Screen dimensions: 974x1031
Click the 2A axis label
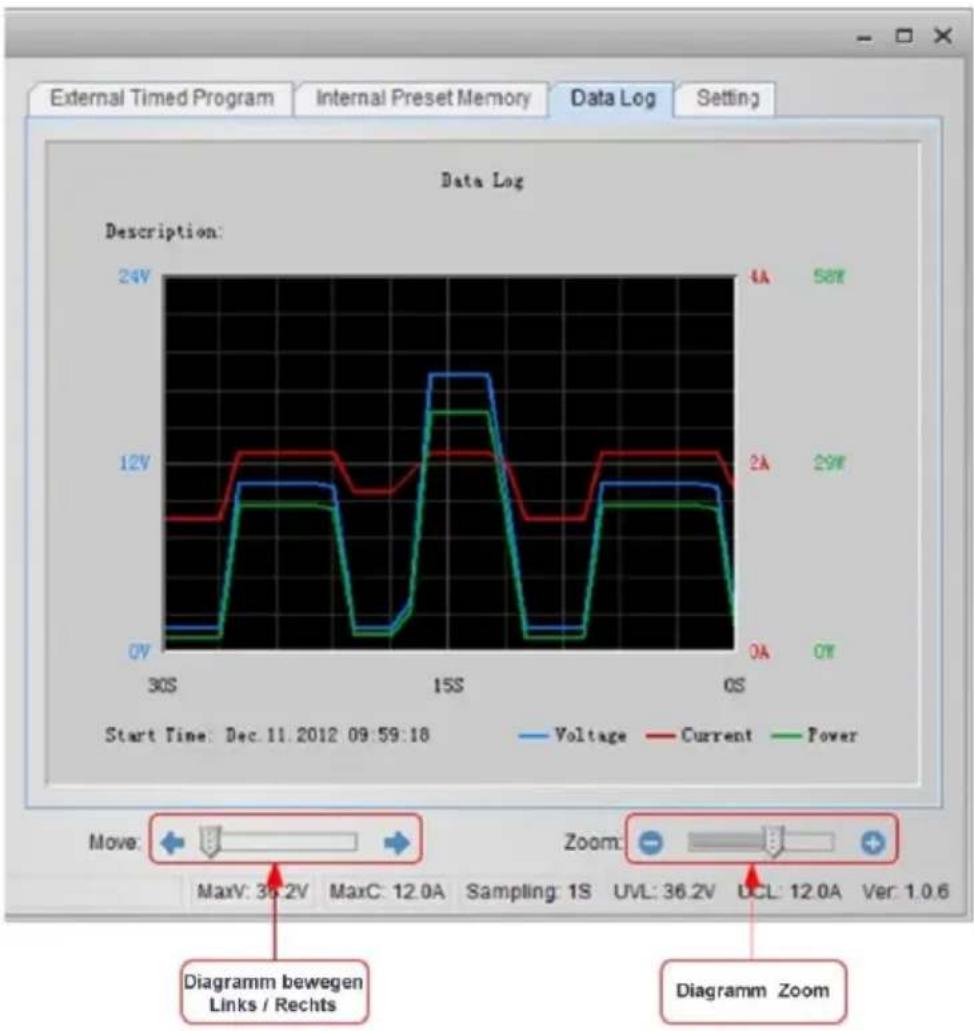click(x=760, y=464)
